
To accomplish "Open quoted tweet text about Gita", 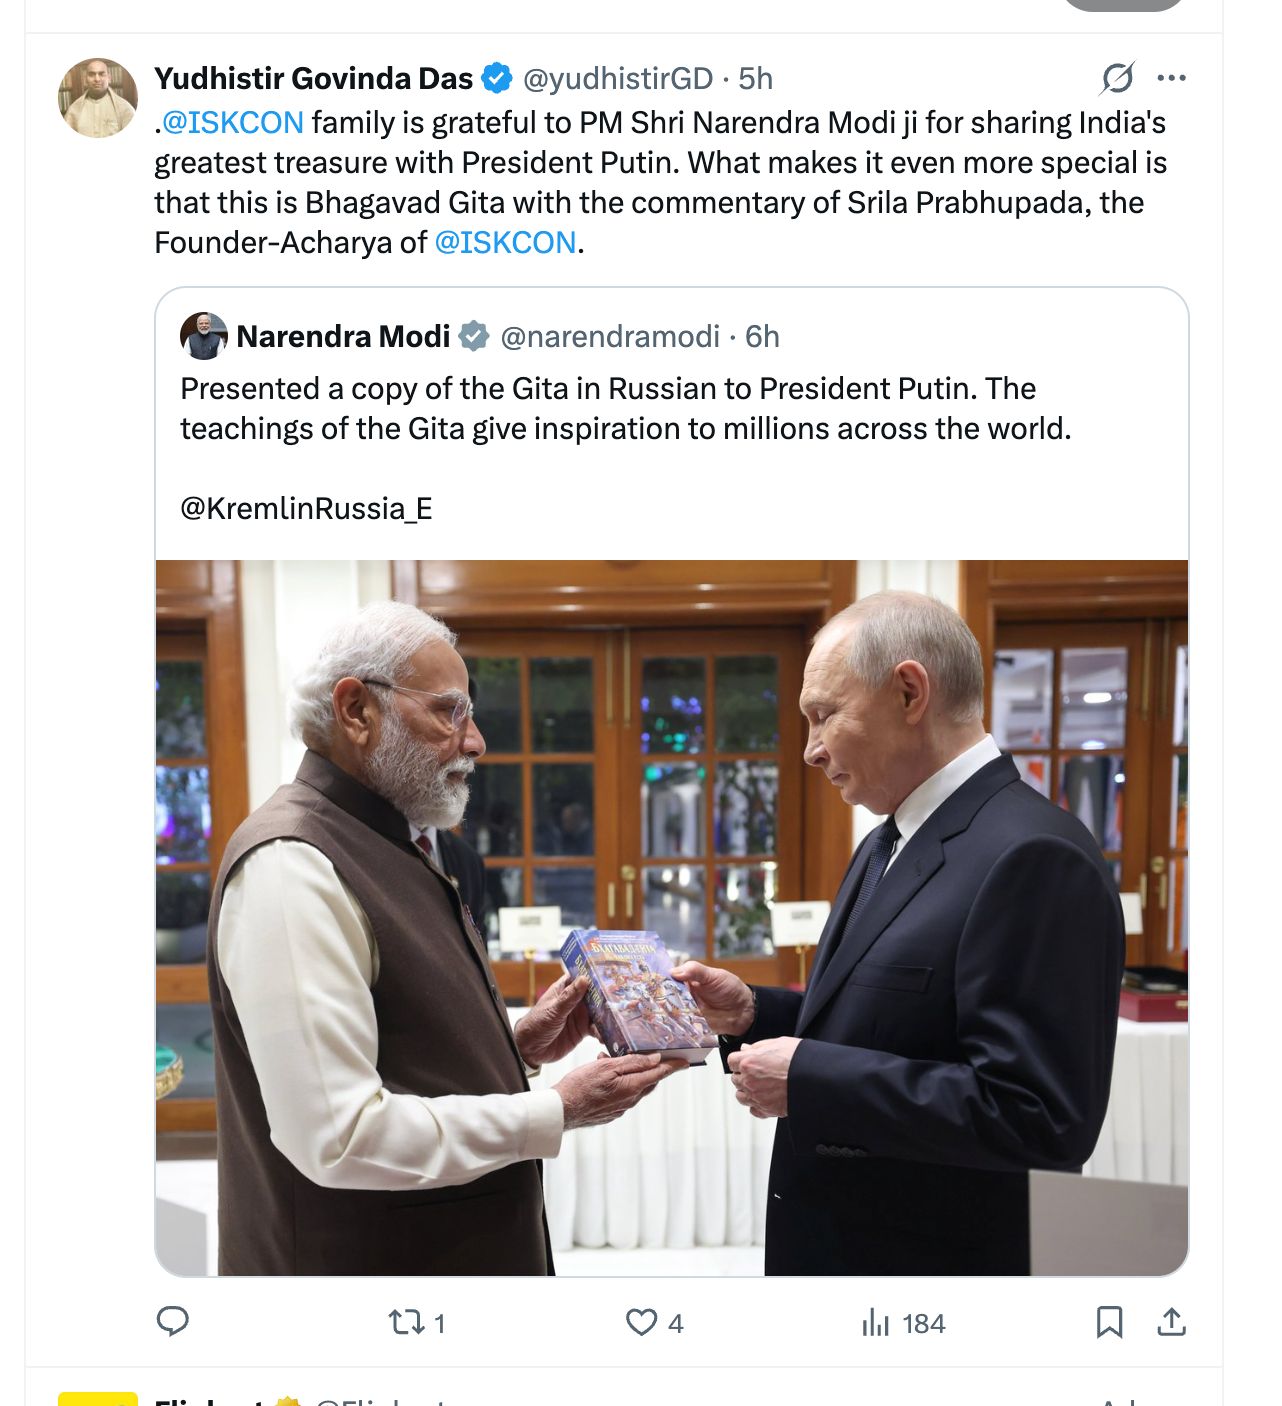I will (625, 408).
